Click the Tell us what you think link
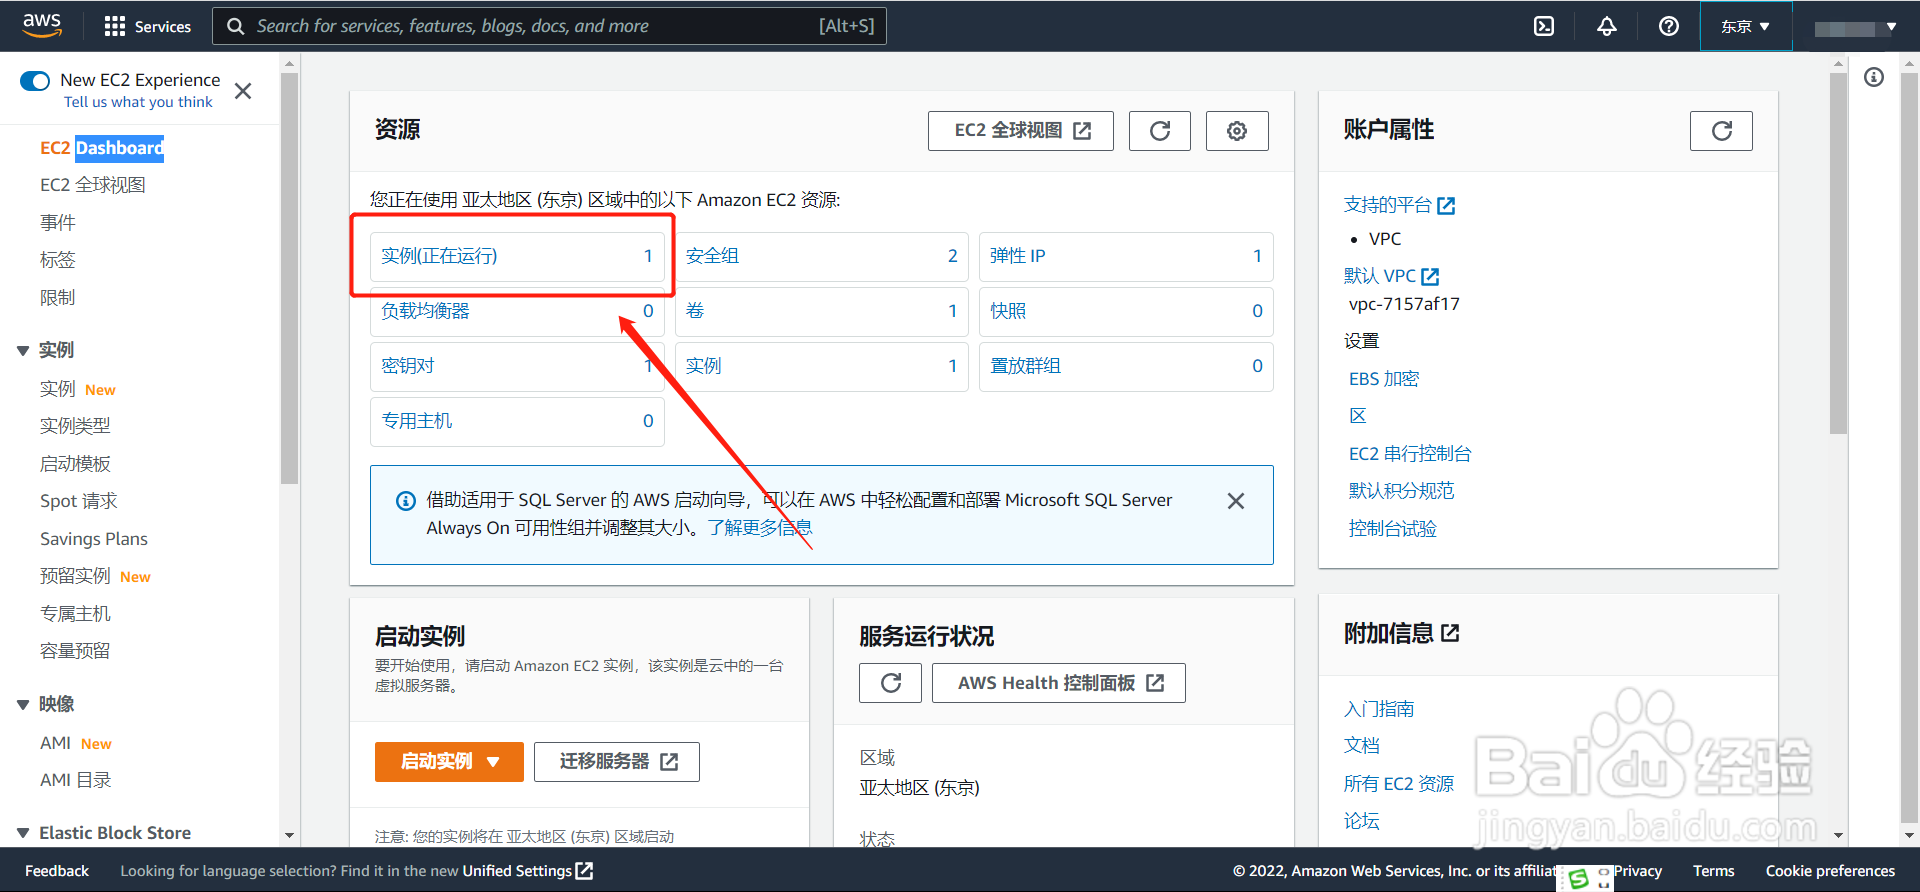The width and height of the screenshot is (1920, 892). point(138,102)
